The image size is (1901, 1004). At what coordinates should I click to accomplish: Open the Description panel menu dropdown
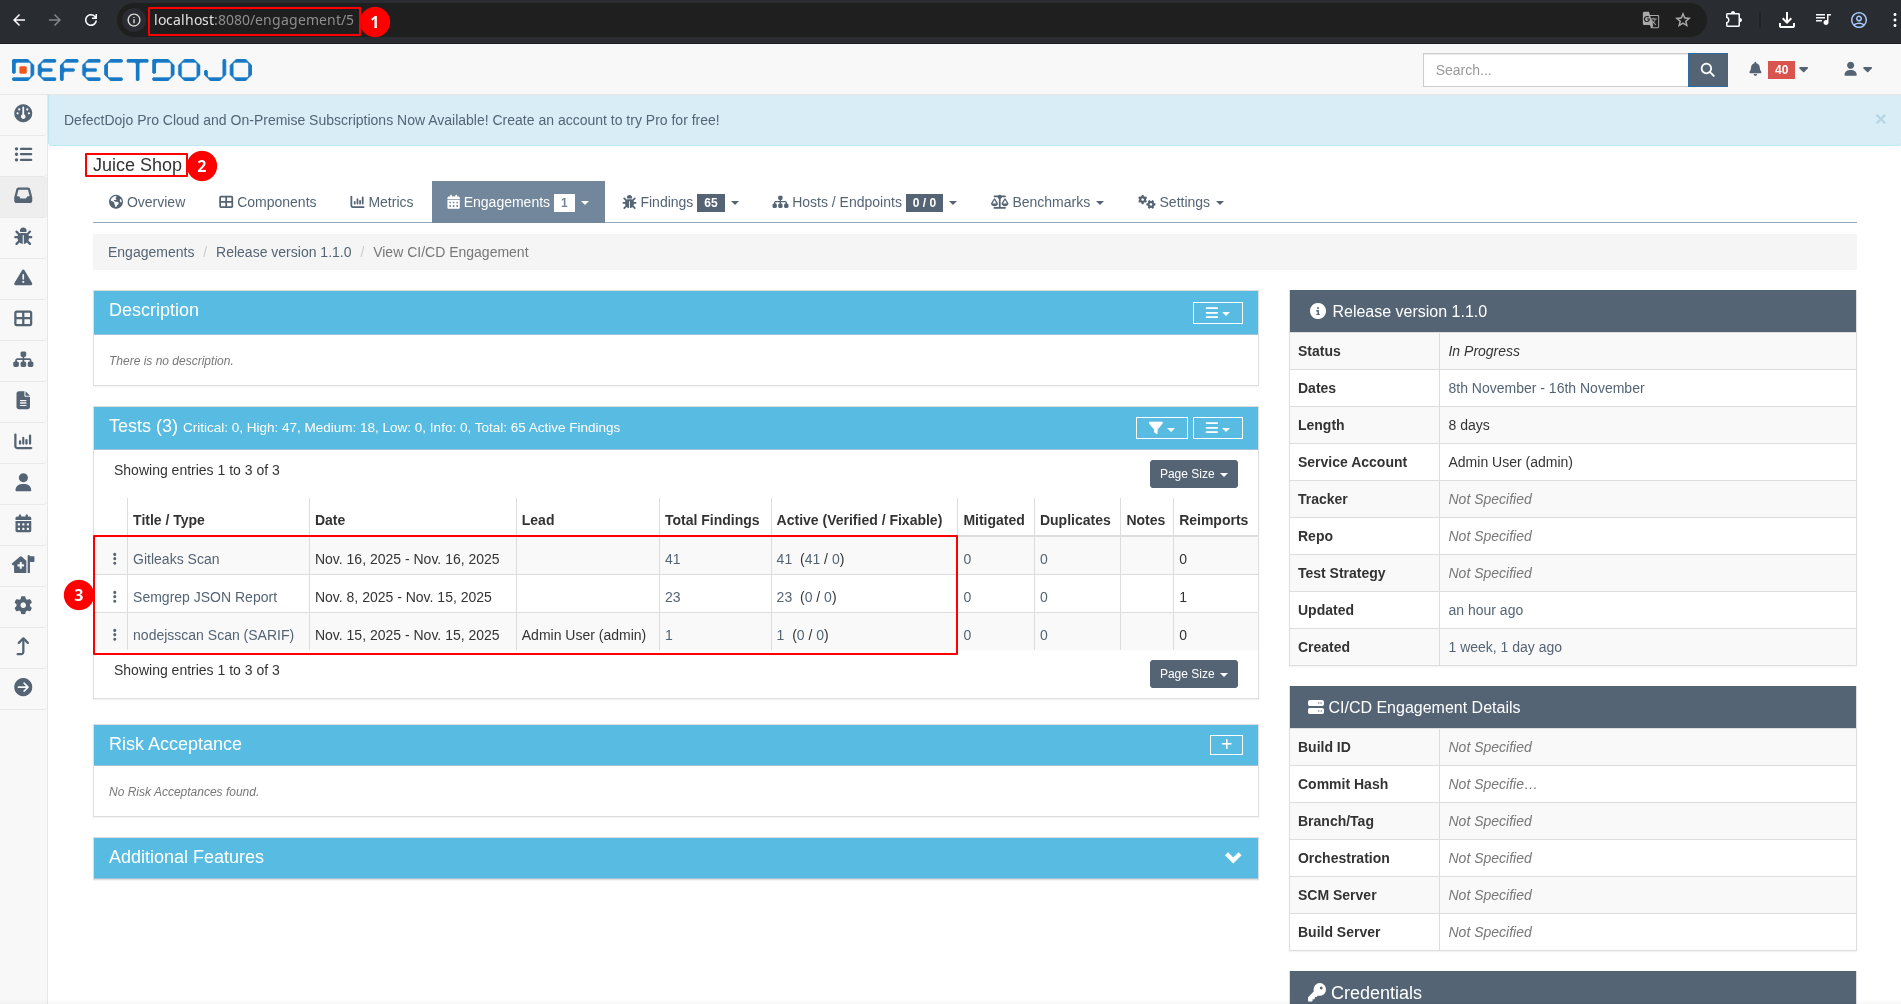point(1217,313)
